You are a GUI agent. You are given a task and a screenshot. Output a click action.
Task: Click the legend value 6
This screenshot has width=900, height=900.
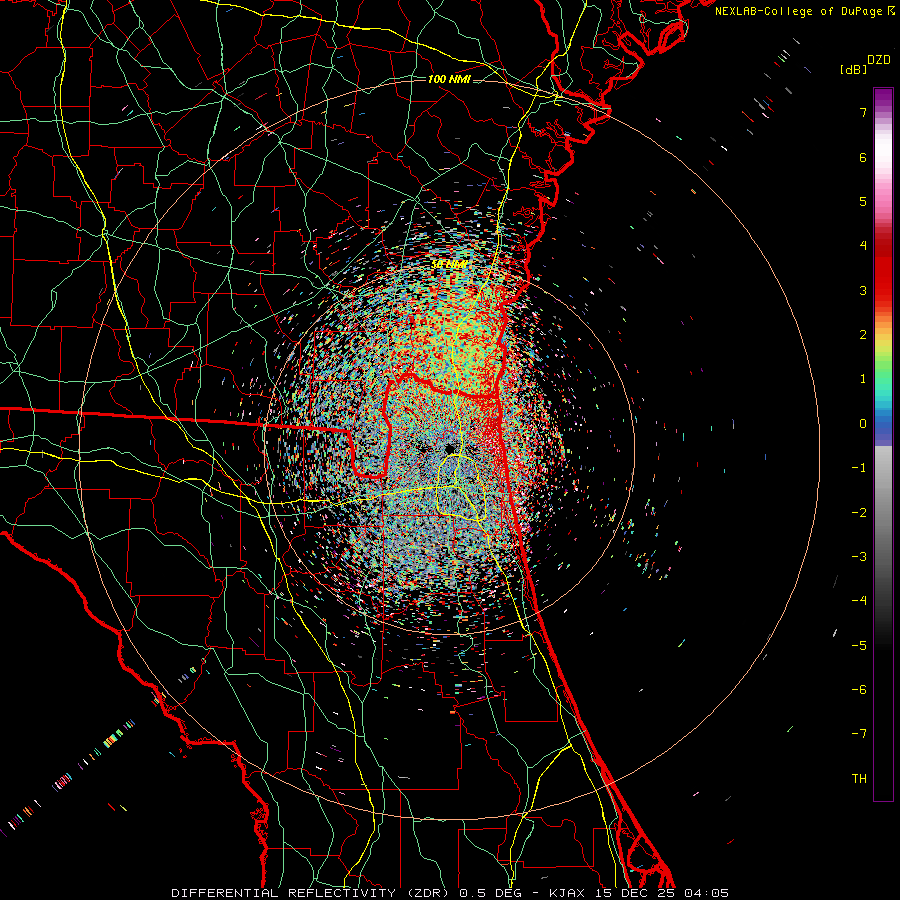863,157
